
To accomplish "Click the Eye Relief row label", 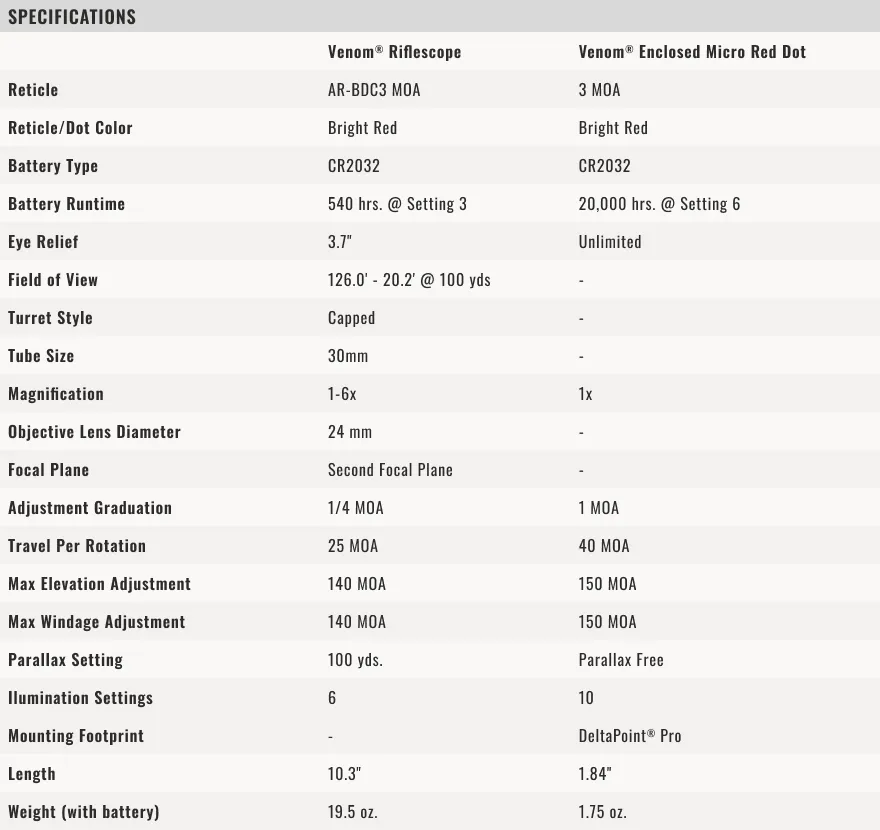I will 43,242.
